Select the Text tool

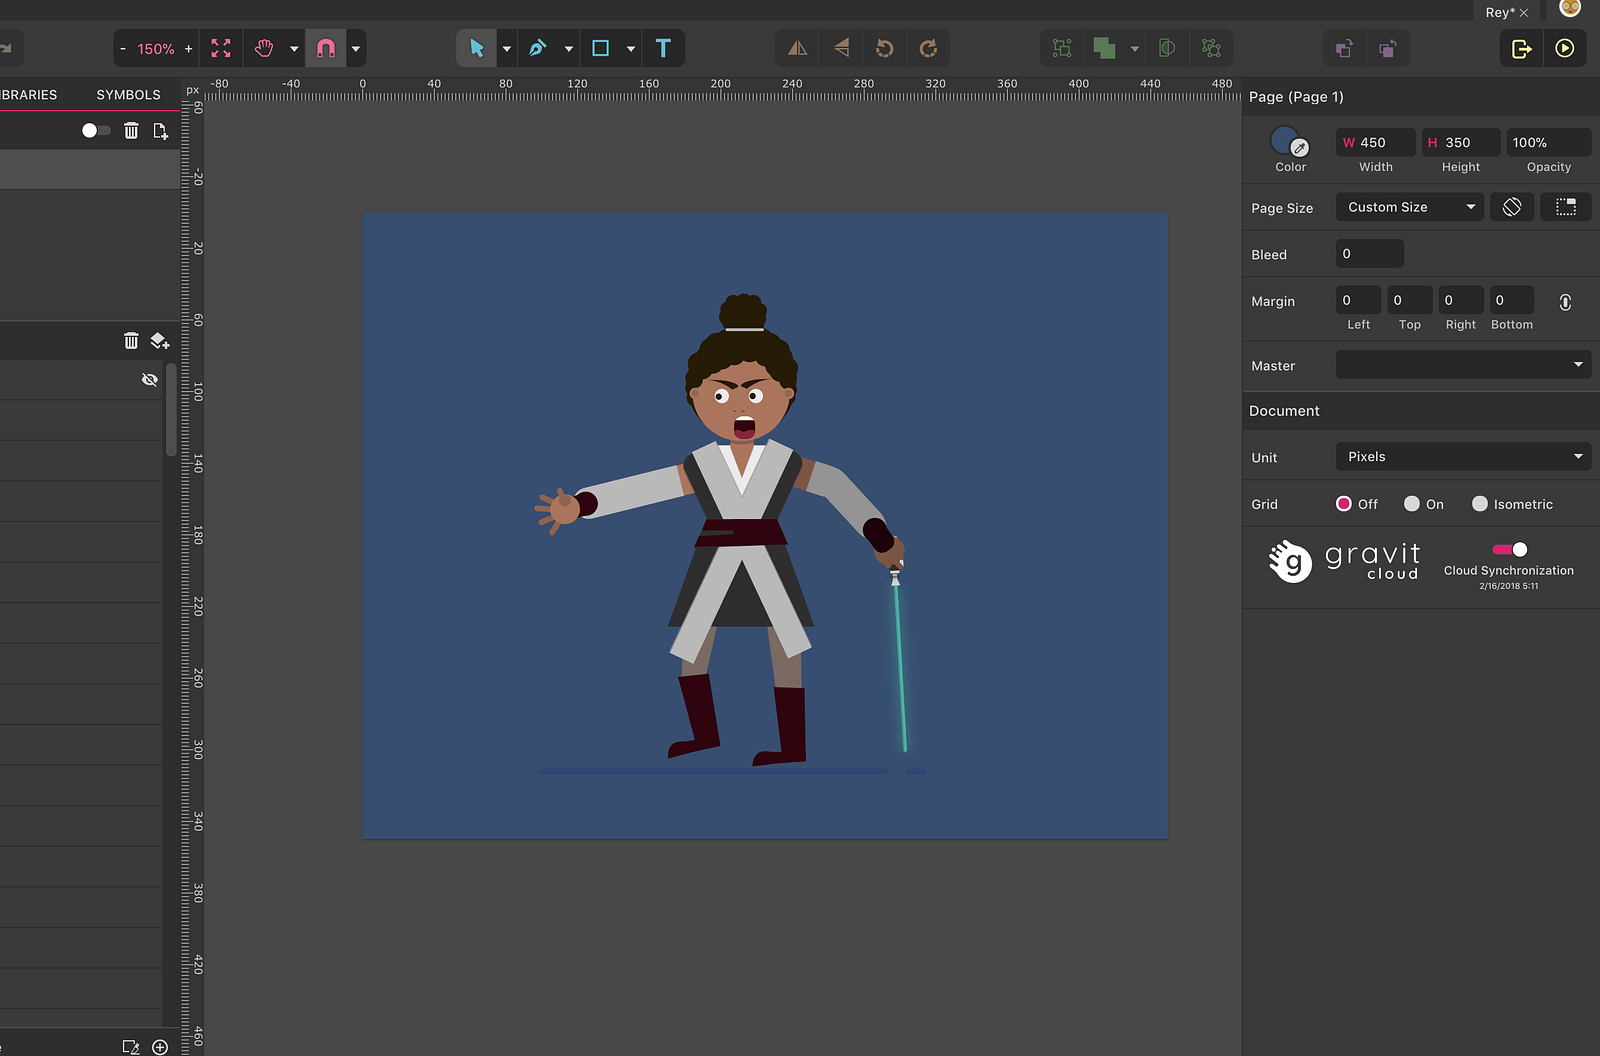click(x=662, y=48)
